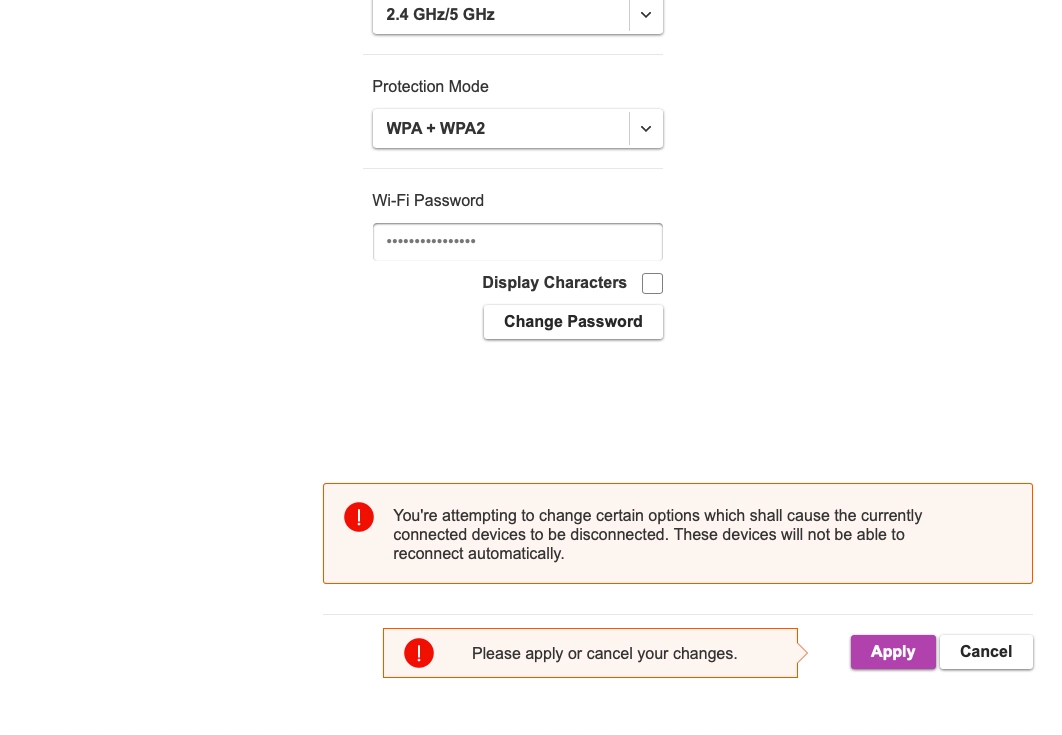Image resolution: width=1062 pixels, height=735 pixels.
Task: Click warning icon beside apply-or-cancel notice
Action: coord(418,653)
